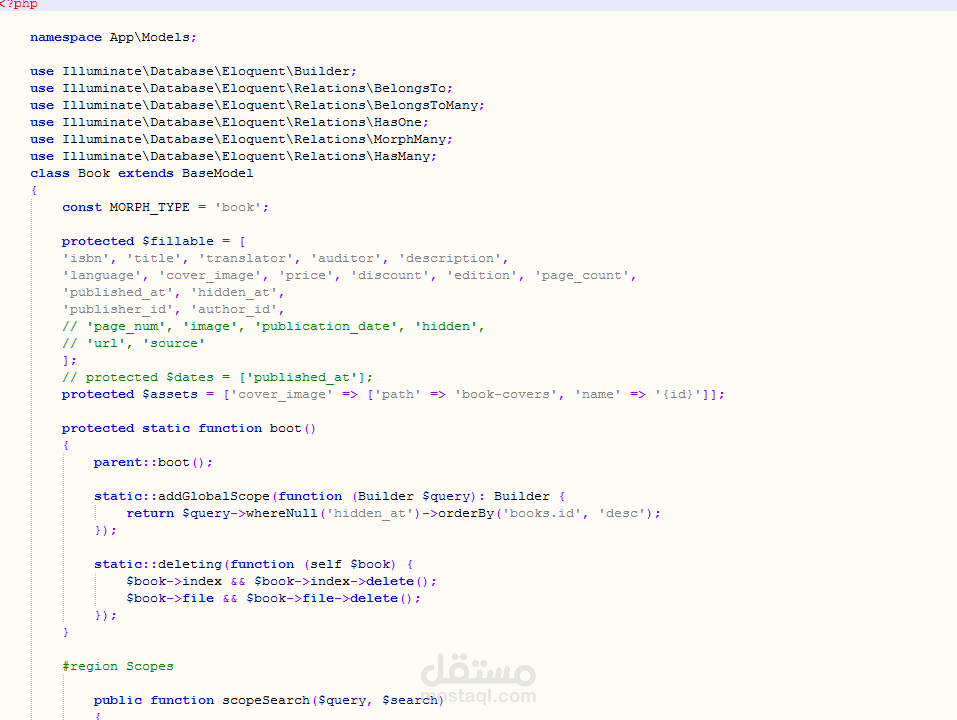Click 'App\Models' namespace text
957x720 pixels.
pos(150,37)
